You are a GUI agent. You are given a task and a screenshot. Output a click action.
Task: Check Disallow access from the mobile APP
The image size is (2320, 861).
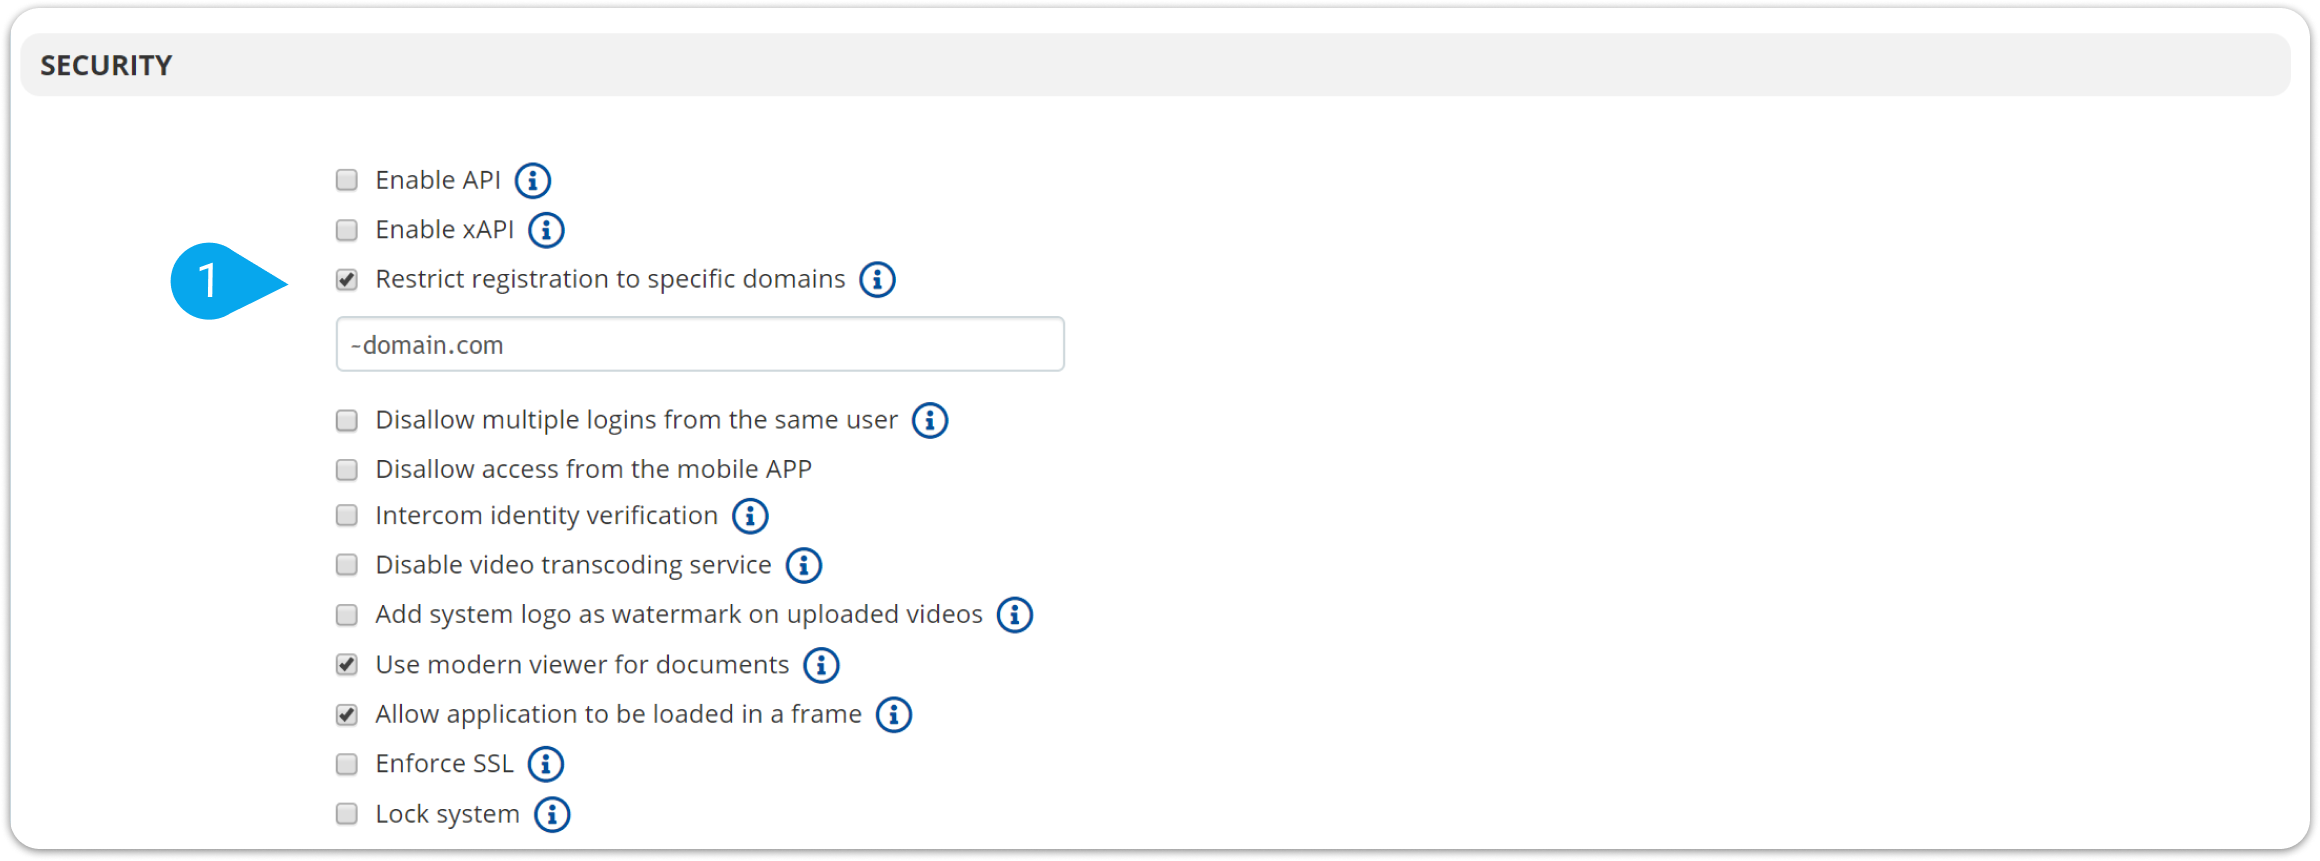pyautogui.click(x=347, y=470)
